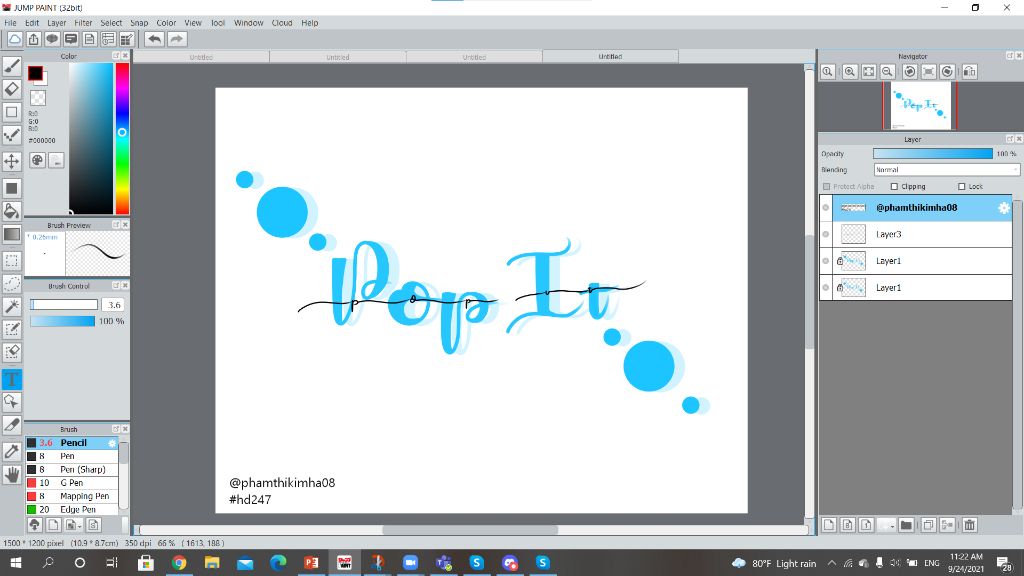
Task: Select the Hand tool
Action: click(12, 475)
